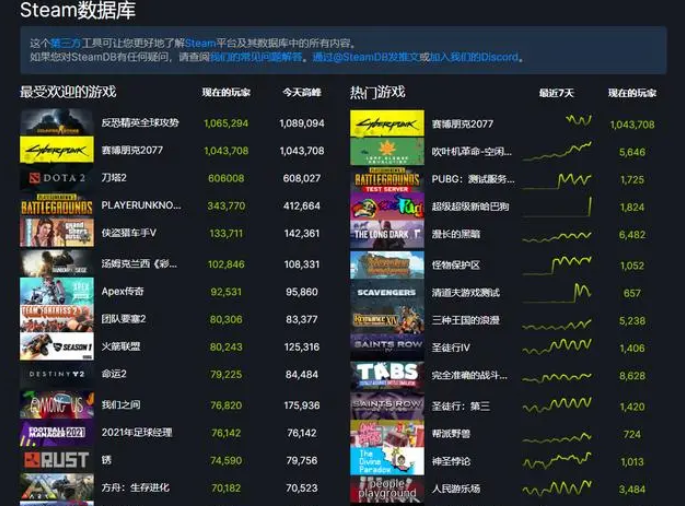Screen dimensions: 685x506
Task: Click the 7-day sparkline for 超级超级新哈巴狗
Action: click(557, 207)
